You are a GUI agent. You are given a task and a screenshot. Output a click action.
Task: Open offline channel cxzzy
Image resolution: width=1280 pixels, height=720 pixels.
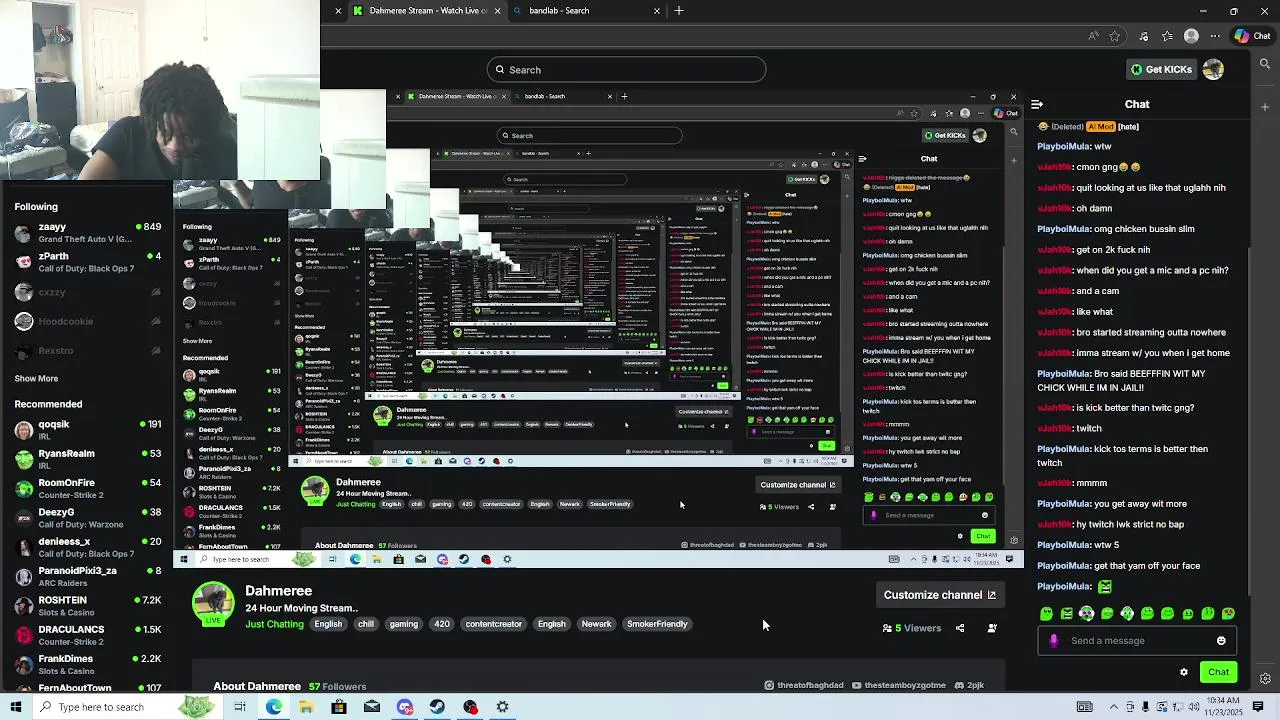[88, 292]
